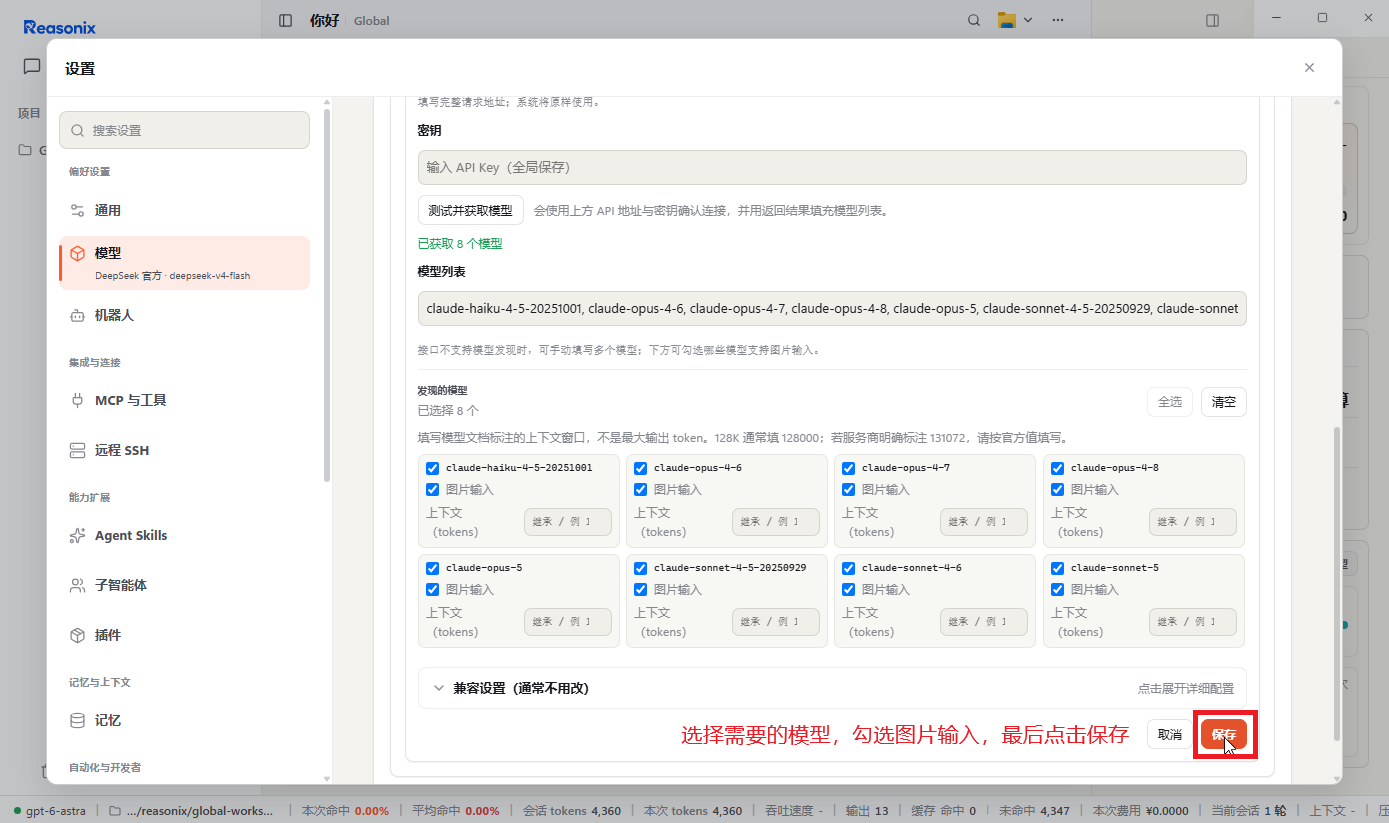Open MCP 与工具 plug icon entry
Viewport: 1389px width, 823px height.
[185, 400]
